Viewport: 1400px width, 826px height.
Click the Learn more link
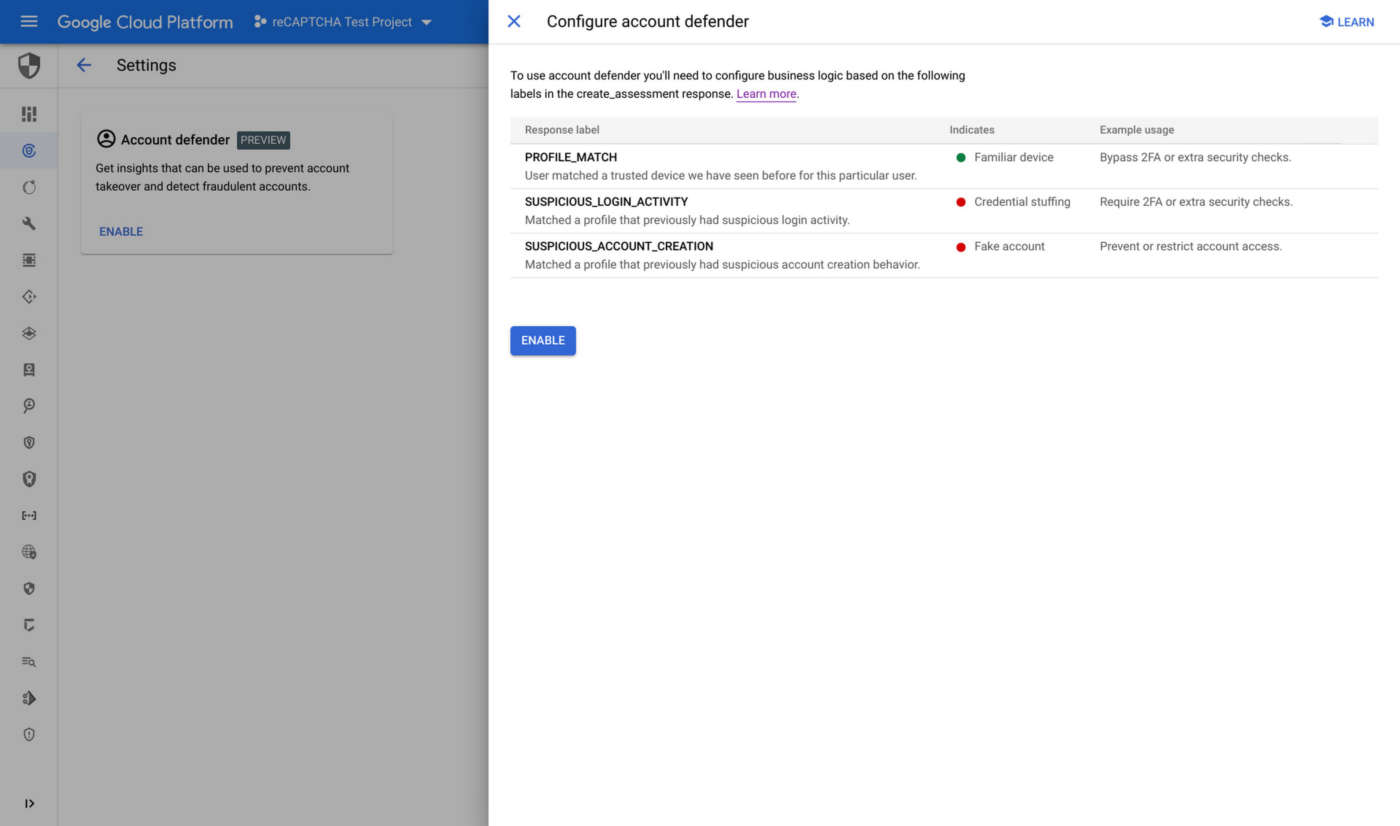765,93
